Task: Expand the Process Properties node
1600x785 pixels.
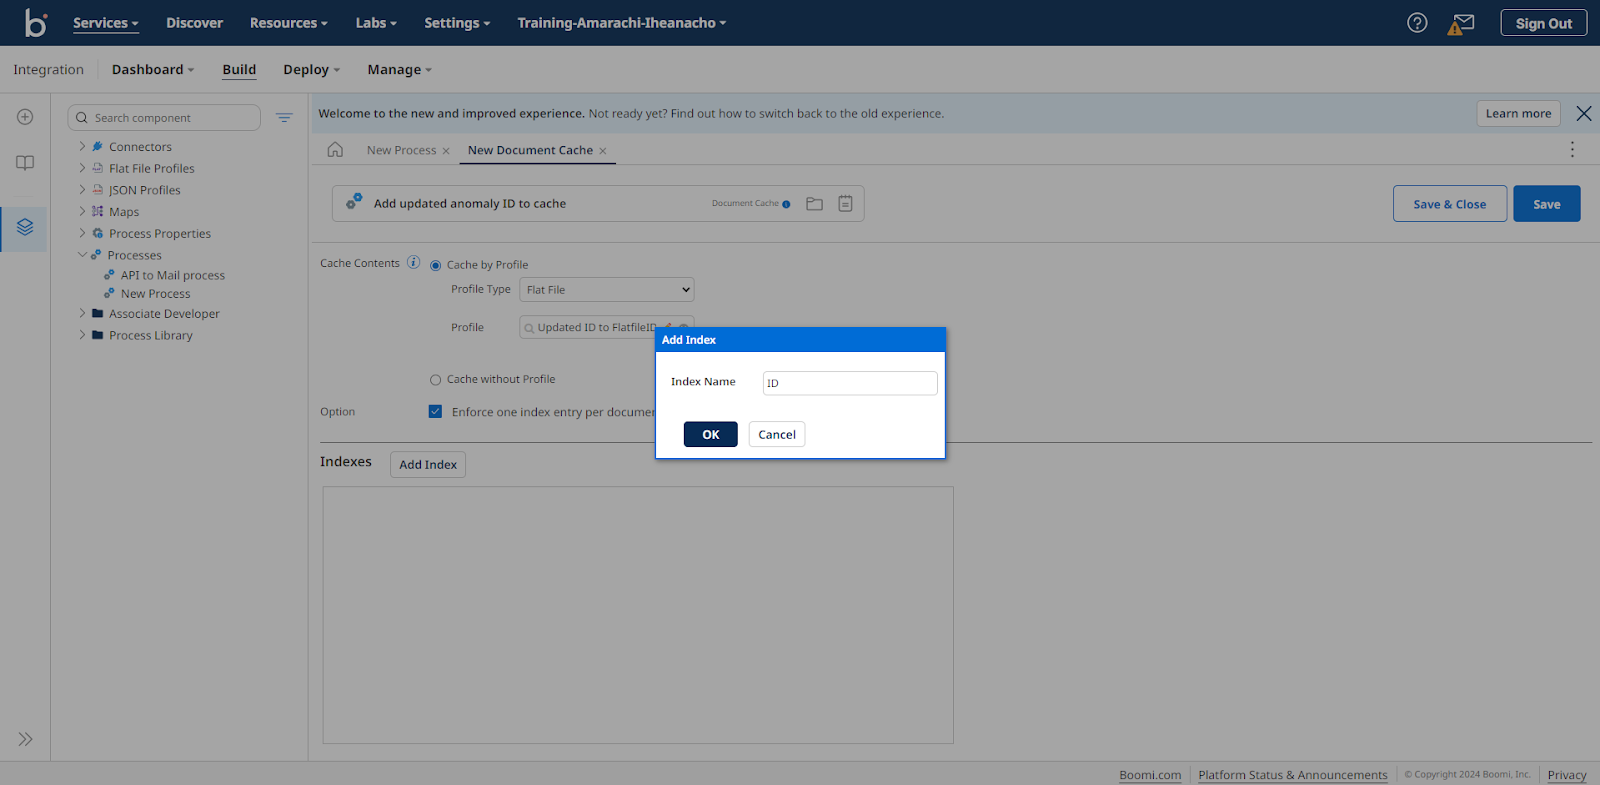Action: click(x=82, y=233)
